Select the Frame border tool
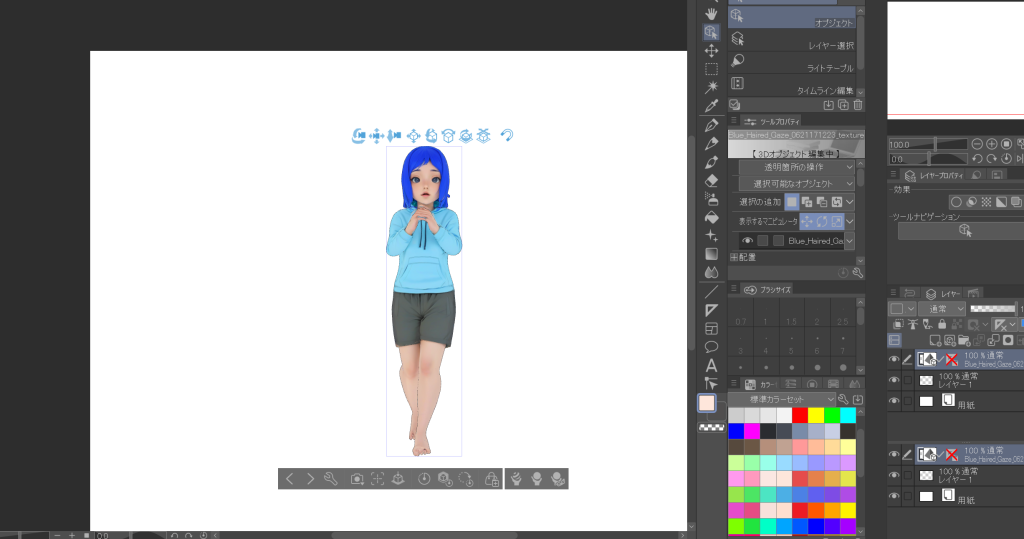1024x539 pixels. point(711,329)
